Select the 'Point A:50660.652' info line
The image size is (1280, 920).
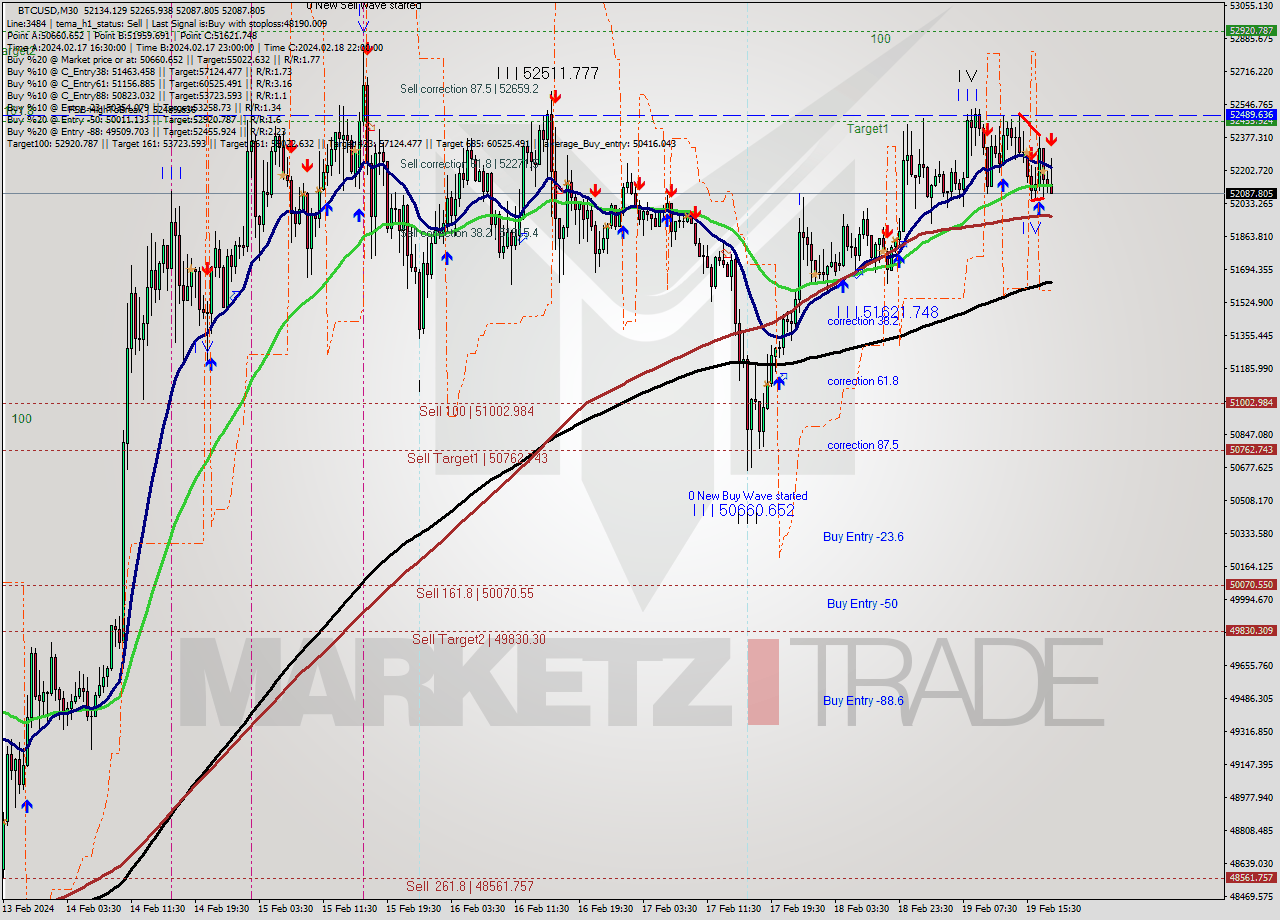(132, 35)
